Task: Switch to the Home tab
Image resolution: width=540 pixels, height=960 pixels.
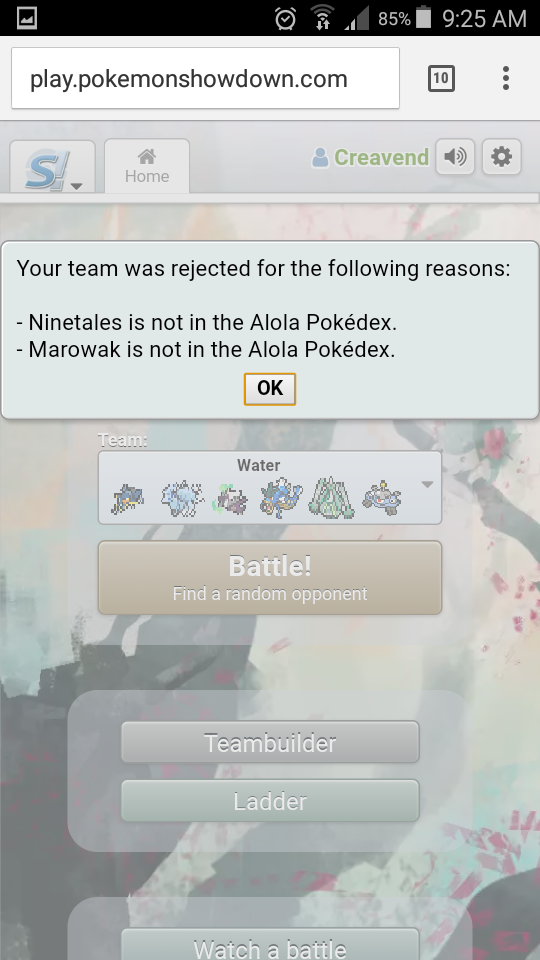Action: tap(147, 167)
